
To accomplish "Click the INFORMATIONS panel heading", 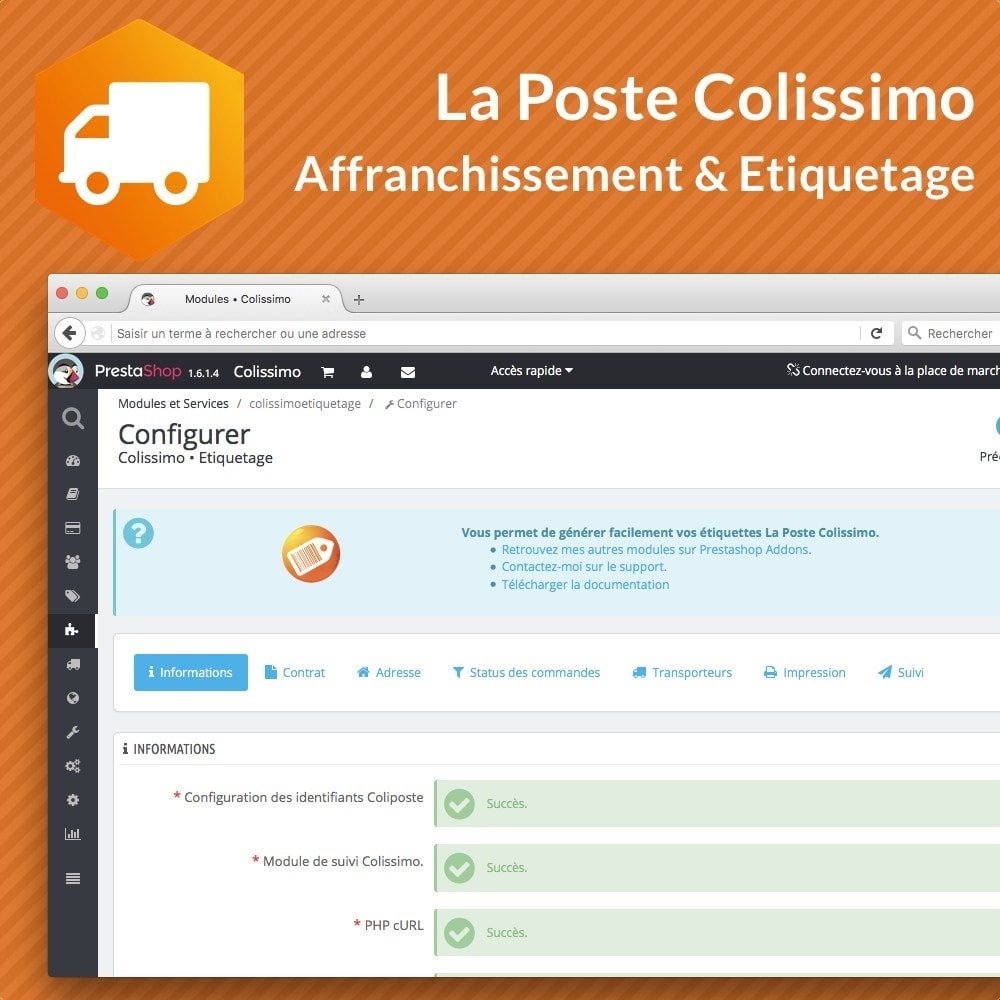I will [169, 749].
